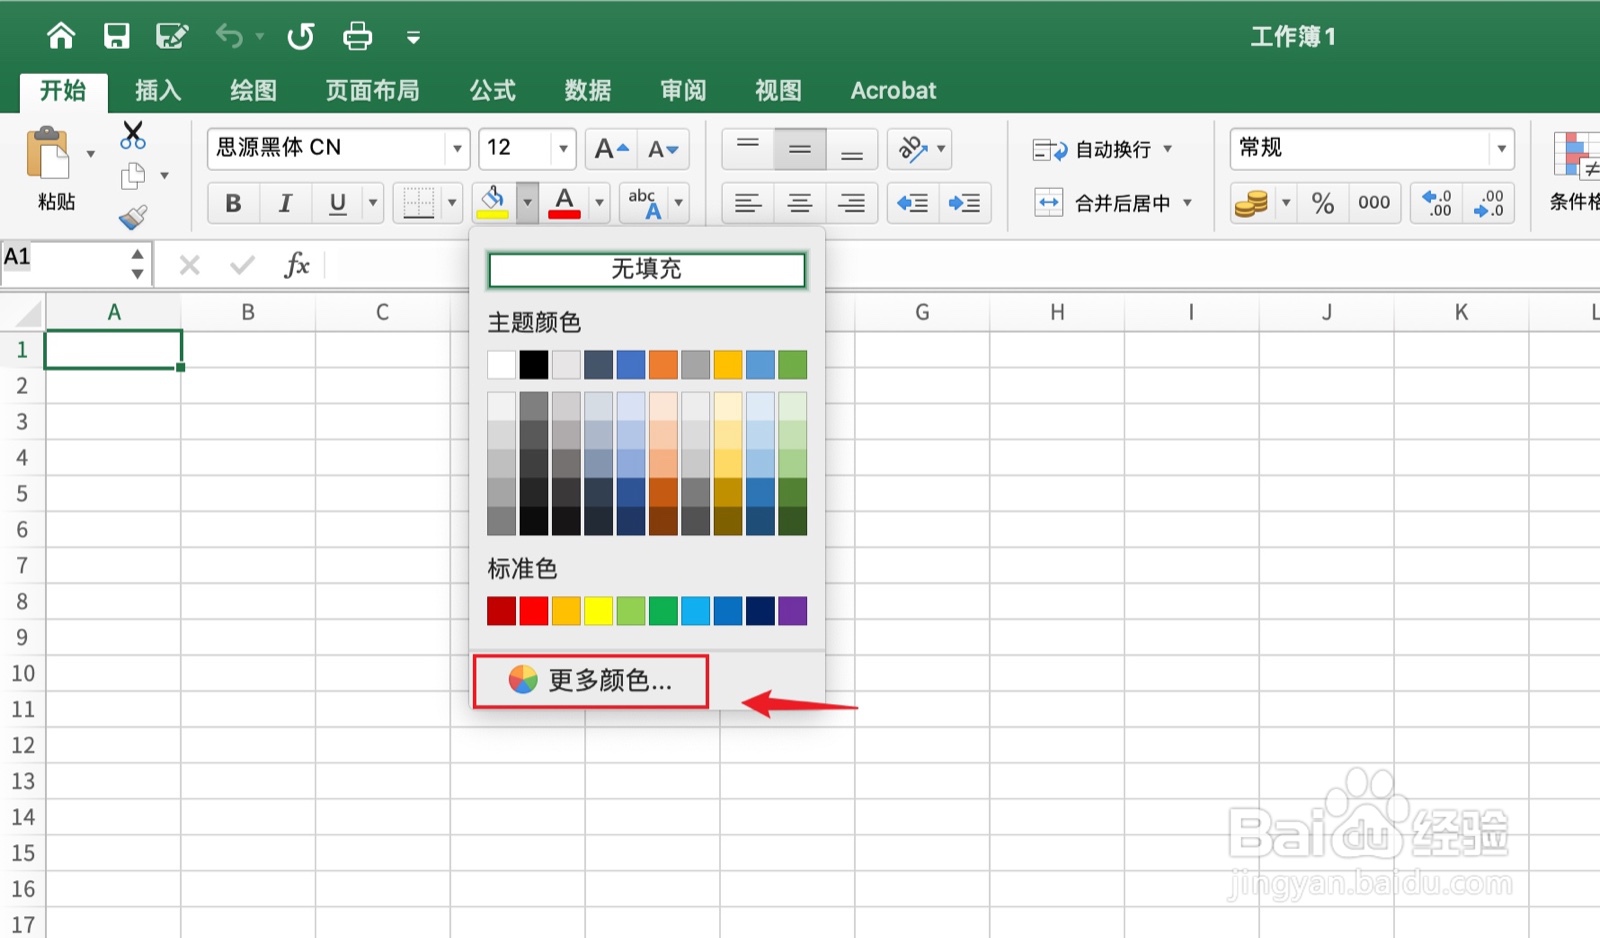
Task: Open the 公式 tab
Action: tap(493, 90)
